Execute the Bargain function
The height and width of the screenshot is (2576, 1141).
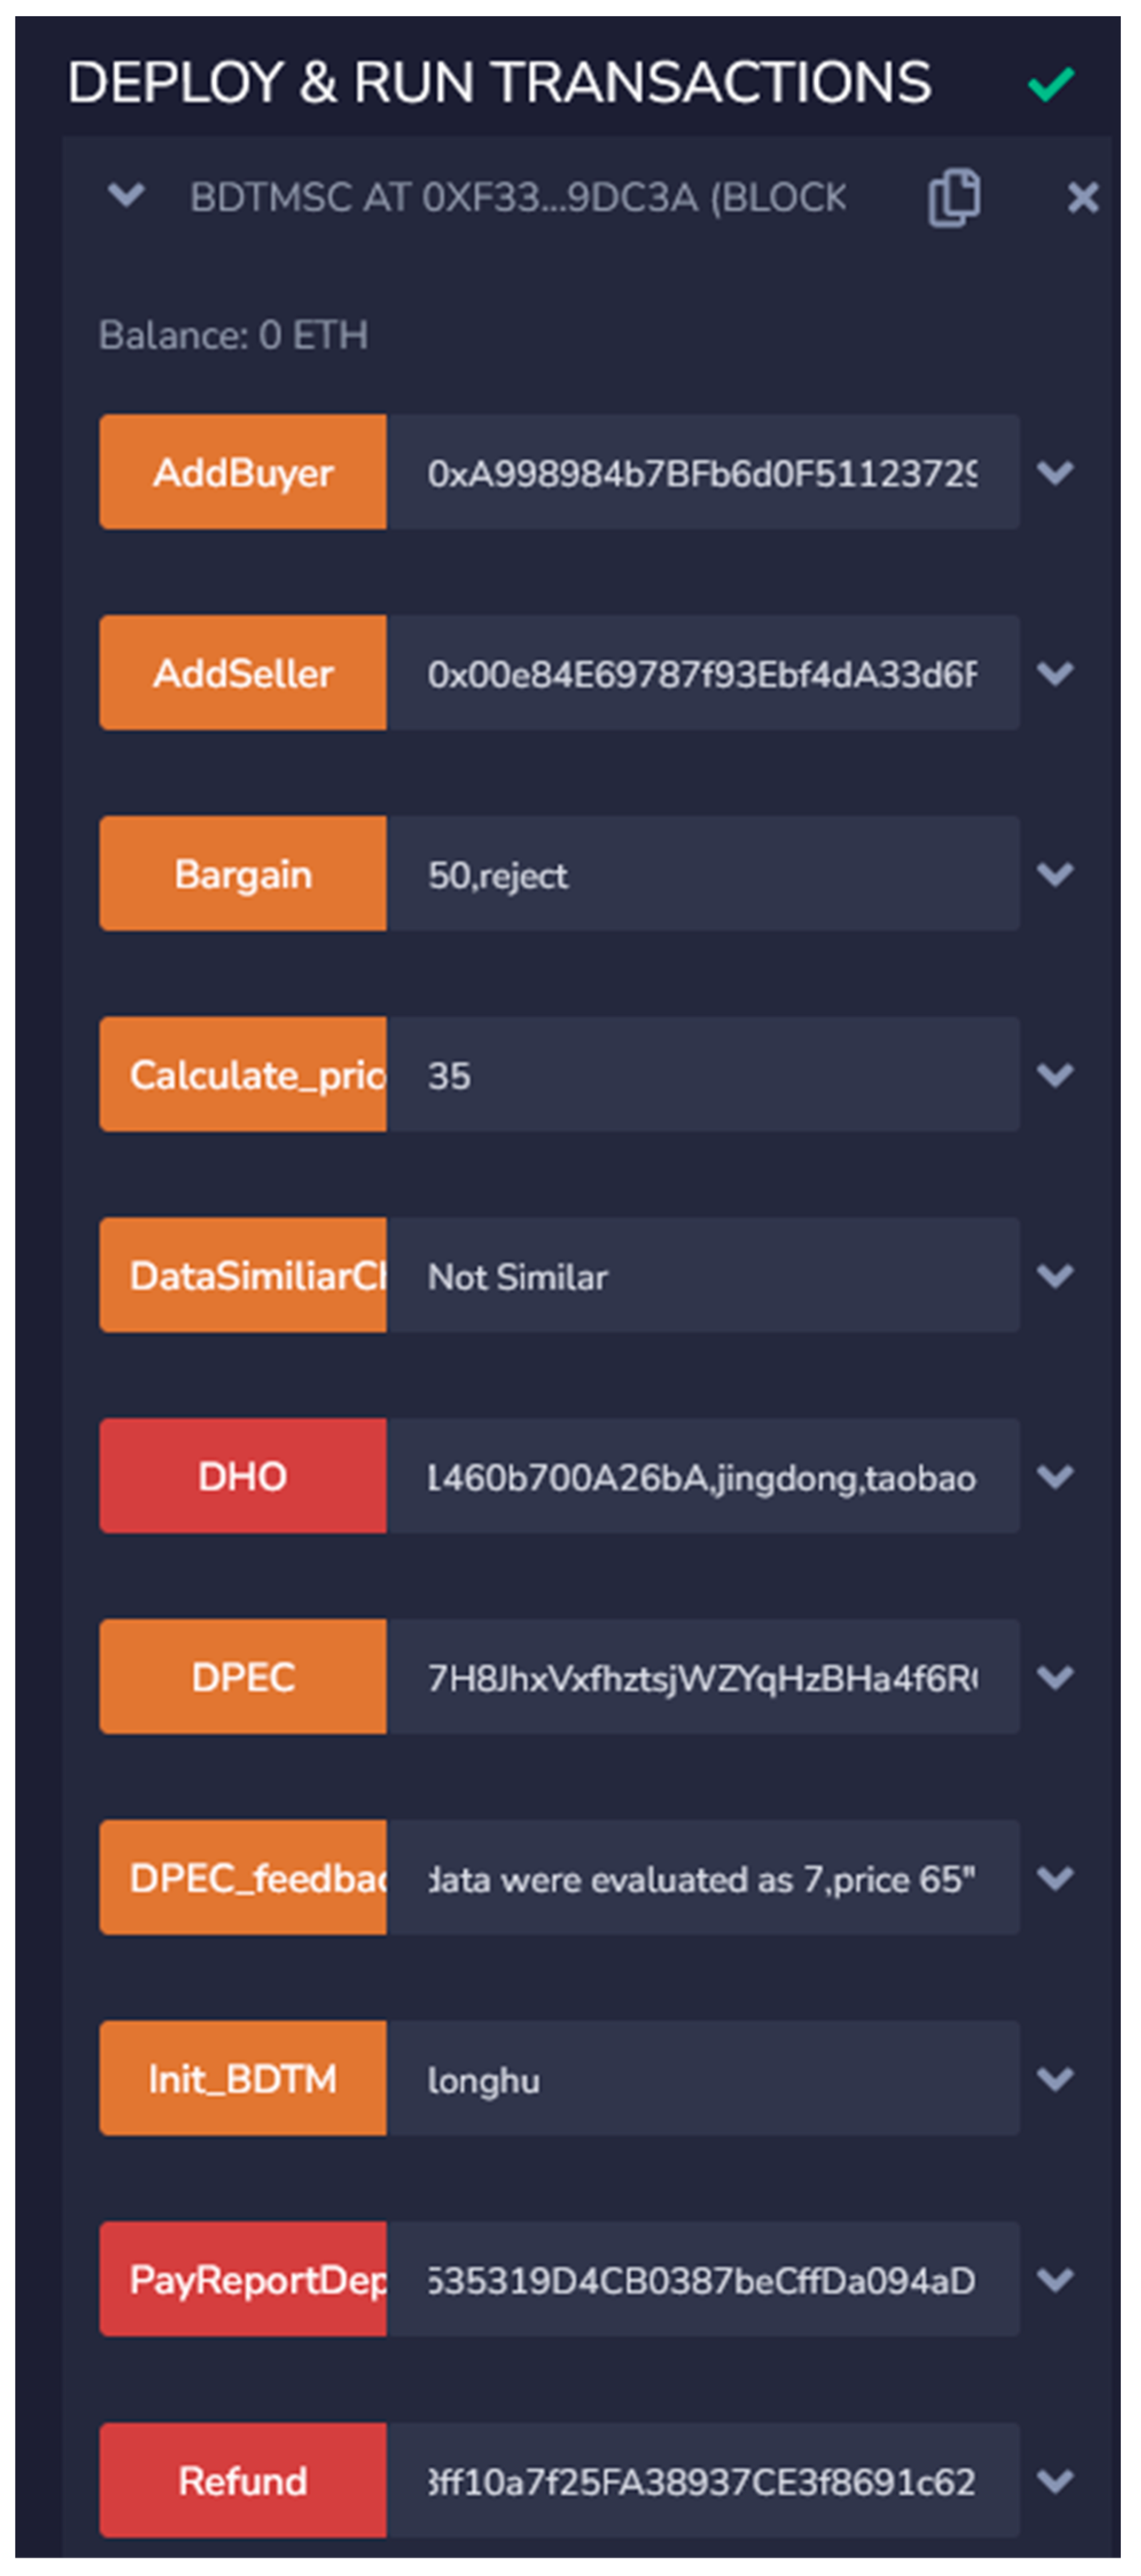pos(243,874)
